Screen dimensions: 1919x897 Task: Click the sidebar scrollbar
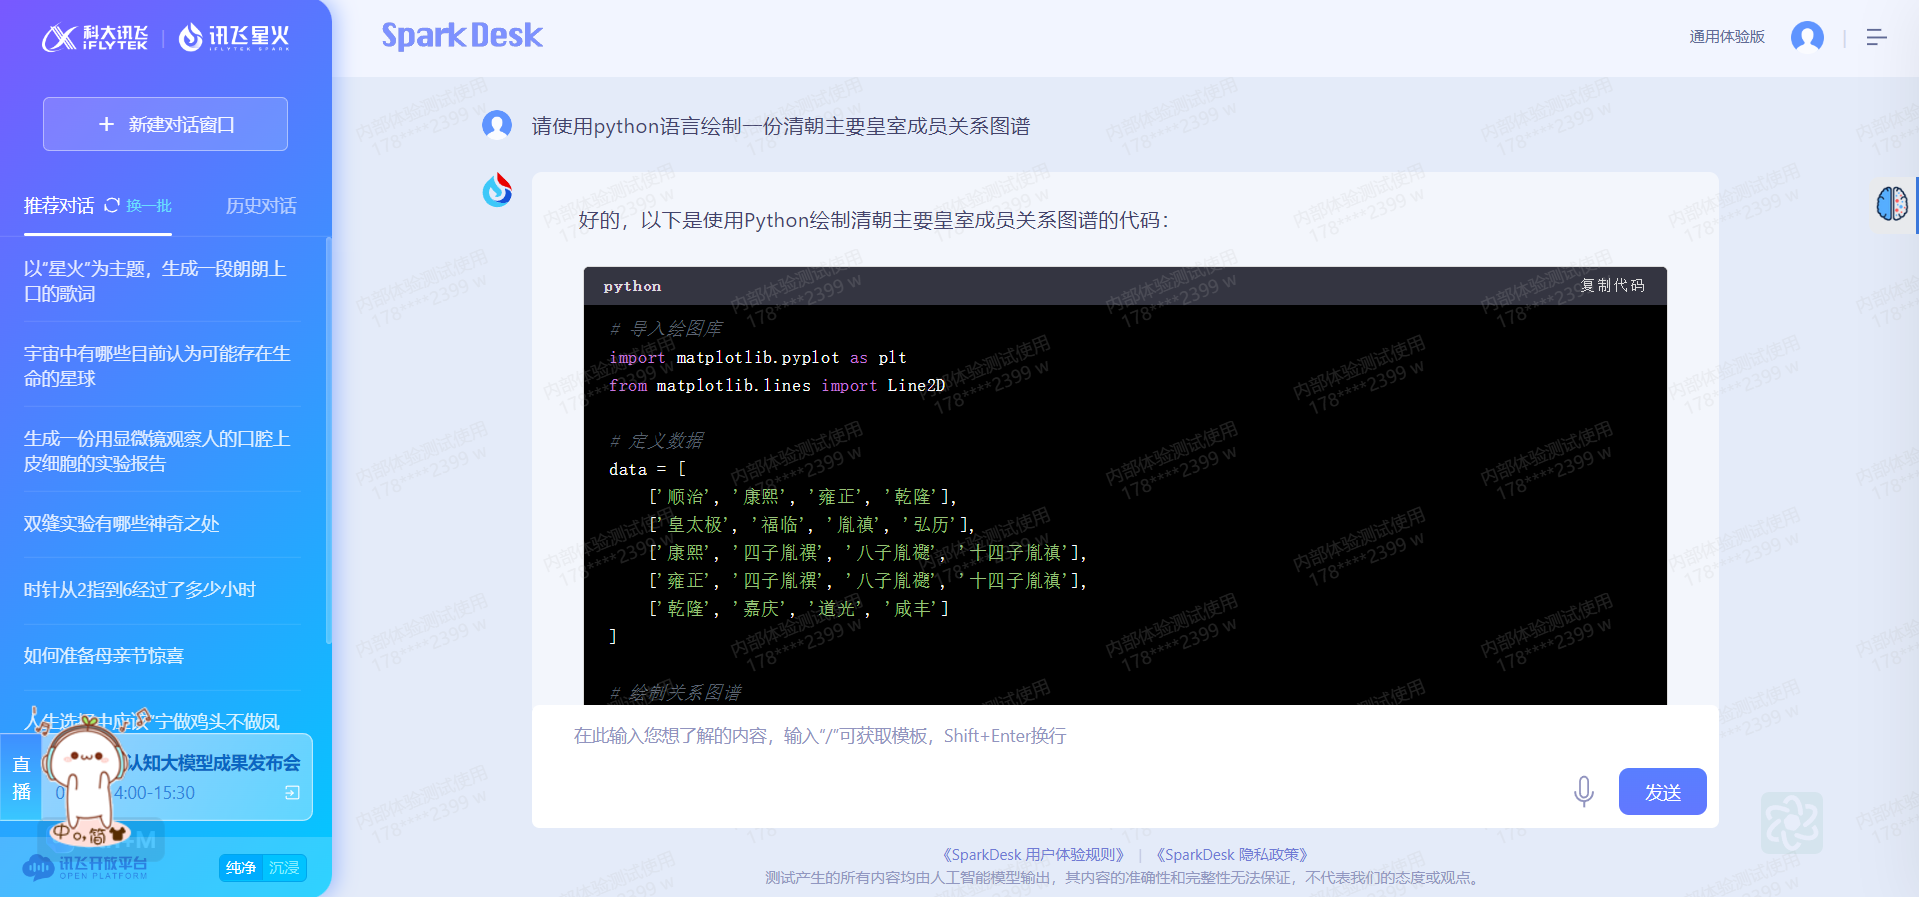click(x=328, y=440)
